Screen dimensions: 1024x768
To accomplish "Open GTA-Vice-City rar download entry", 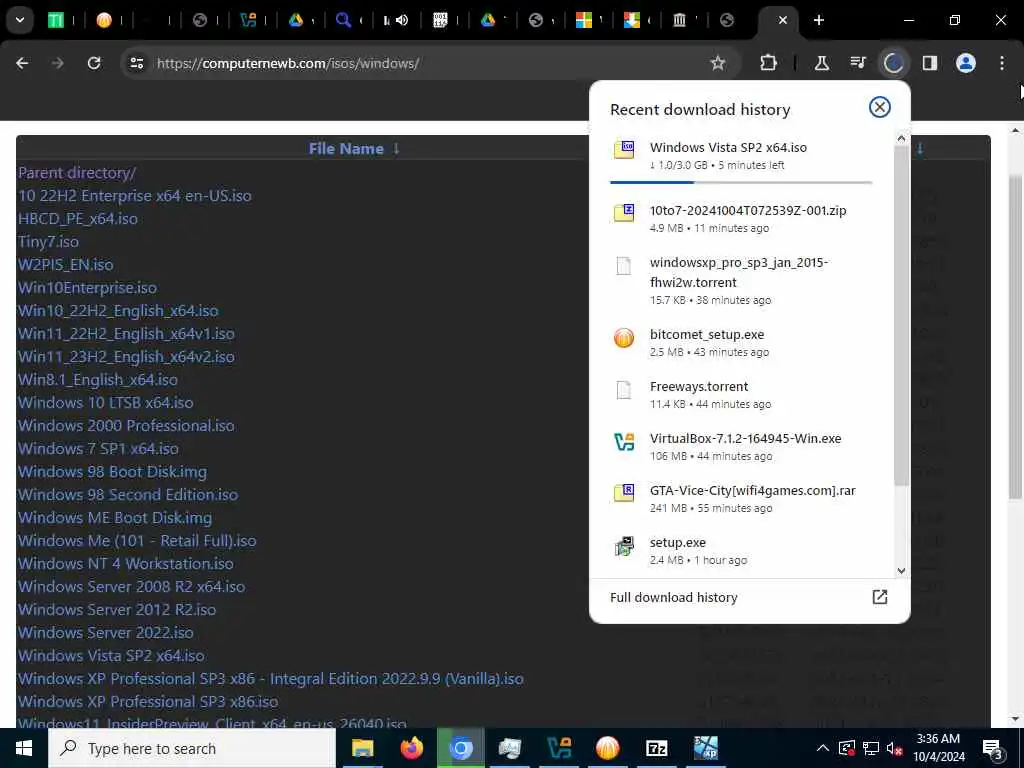I will point(741,499).
